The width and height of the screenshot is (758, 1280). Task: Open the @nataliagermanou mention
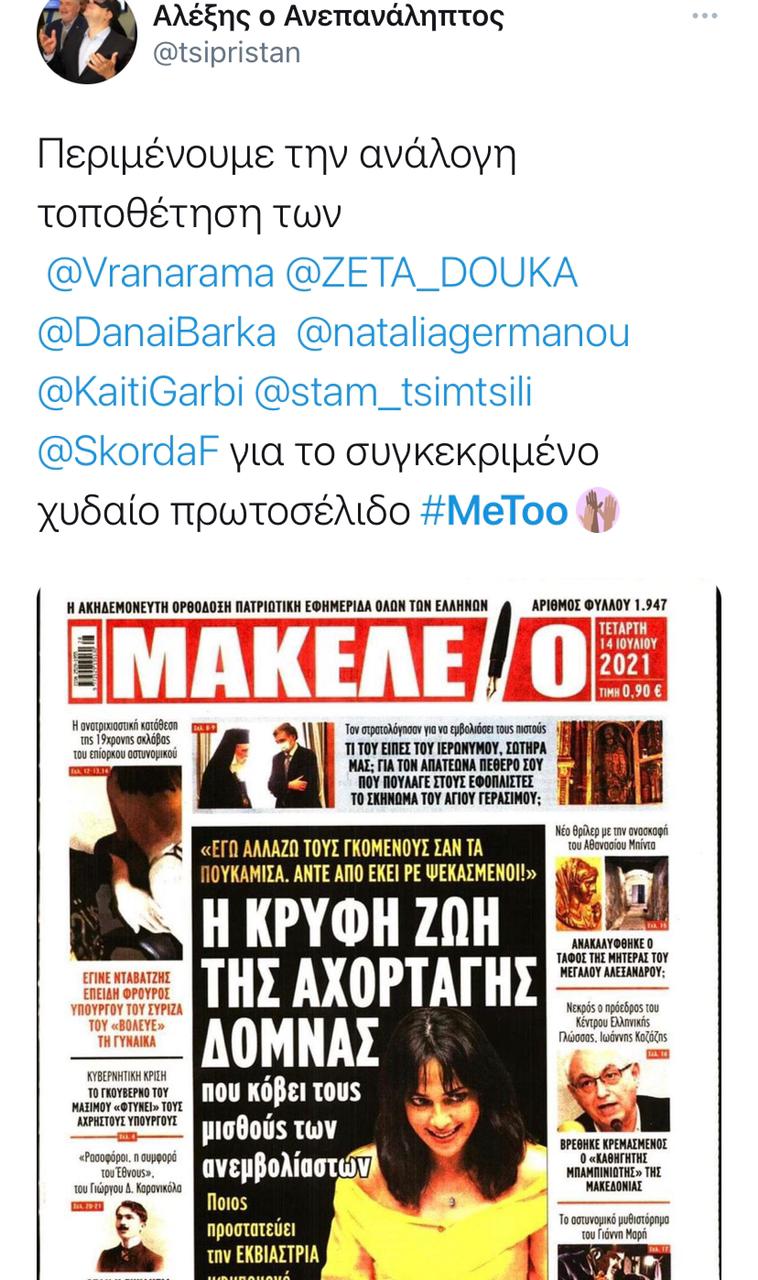coord(463,333)
